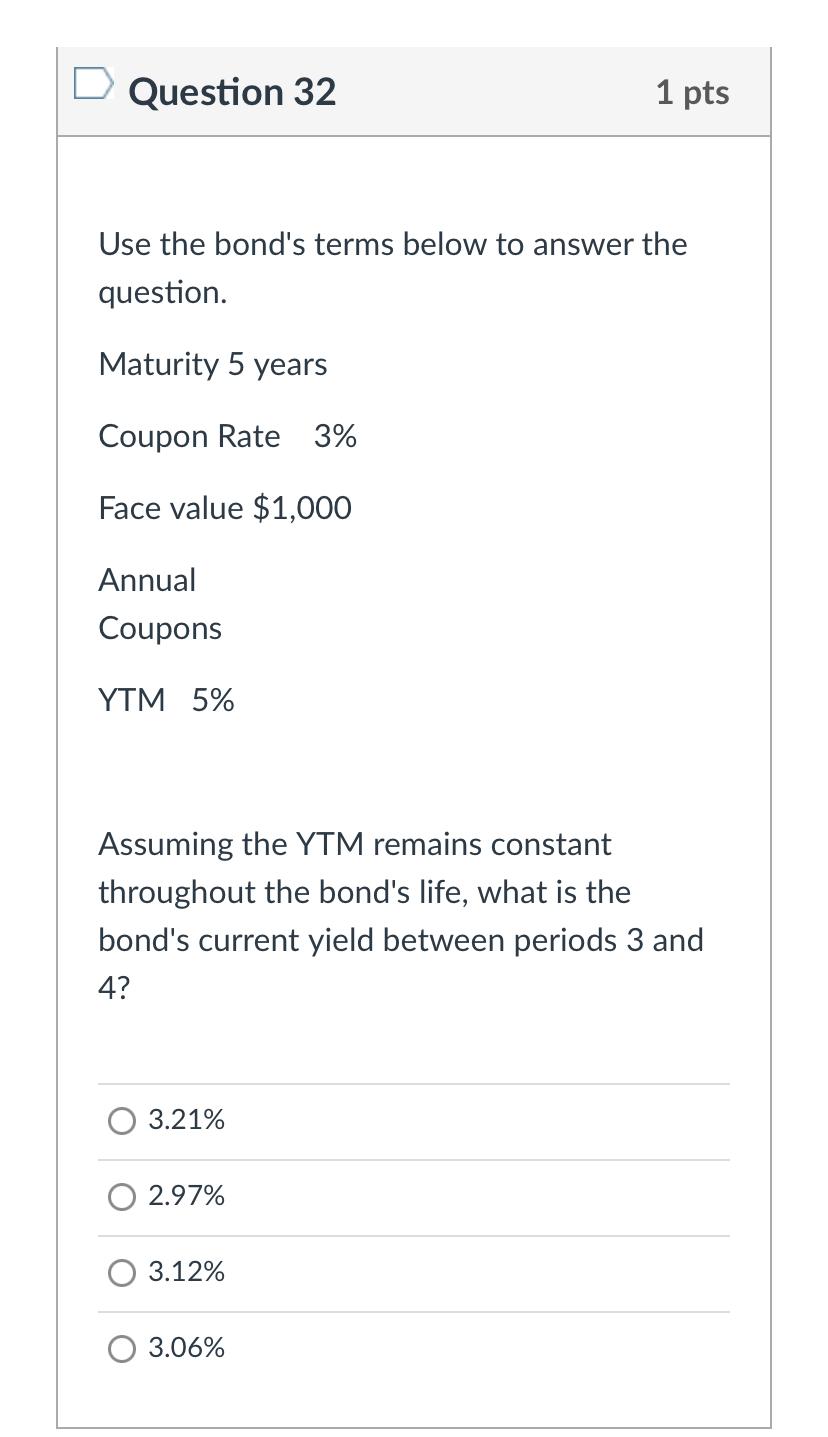828x1437 pixels.
Task: Select the 3.21% answer option
Action: pos(121,1121)
